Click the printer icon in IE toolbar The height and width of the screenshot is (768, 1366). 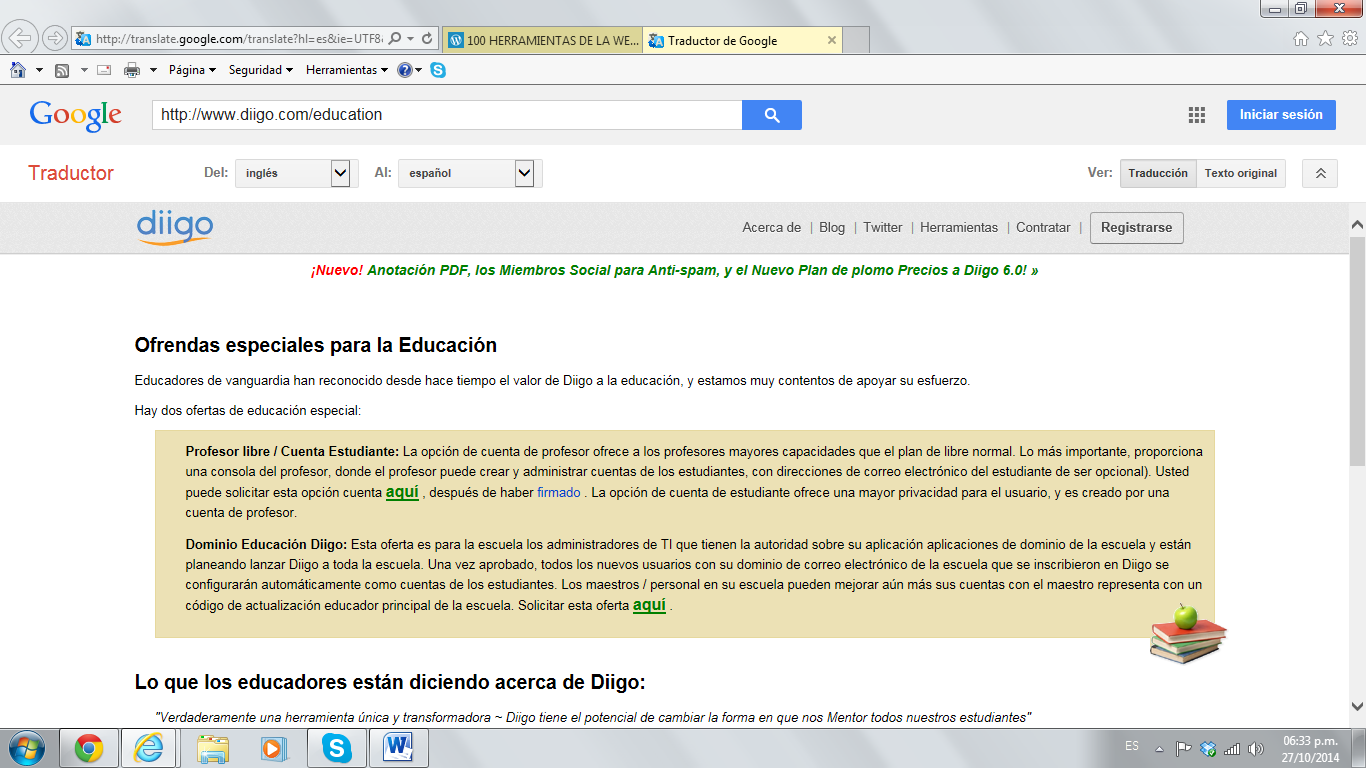coord(131,70)
